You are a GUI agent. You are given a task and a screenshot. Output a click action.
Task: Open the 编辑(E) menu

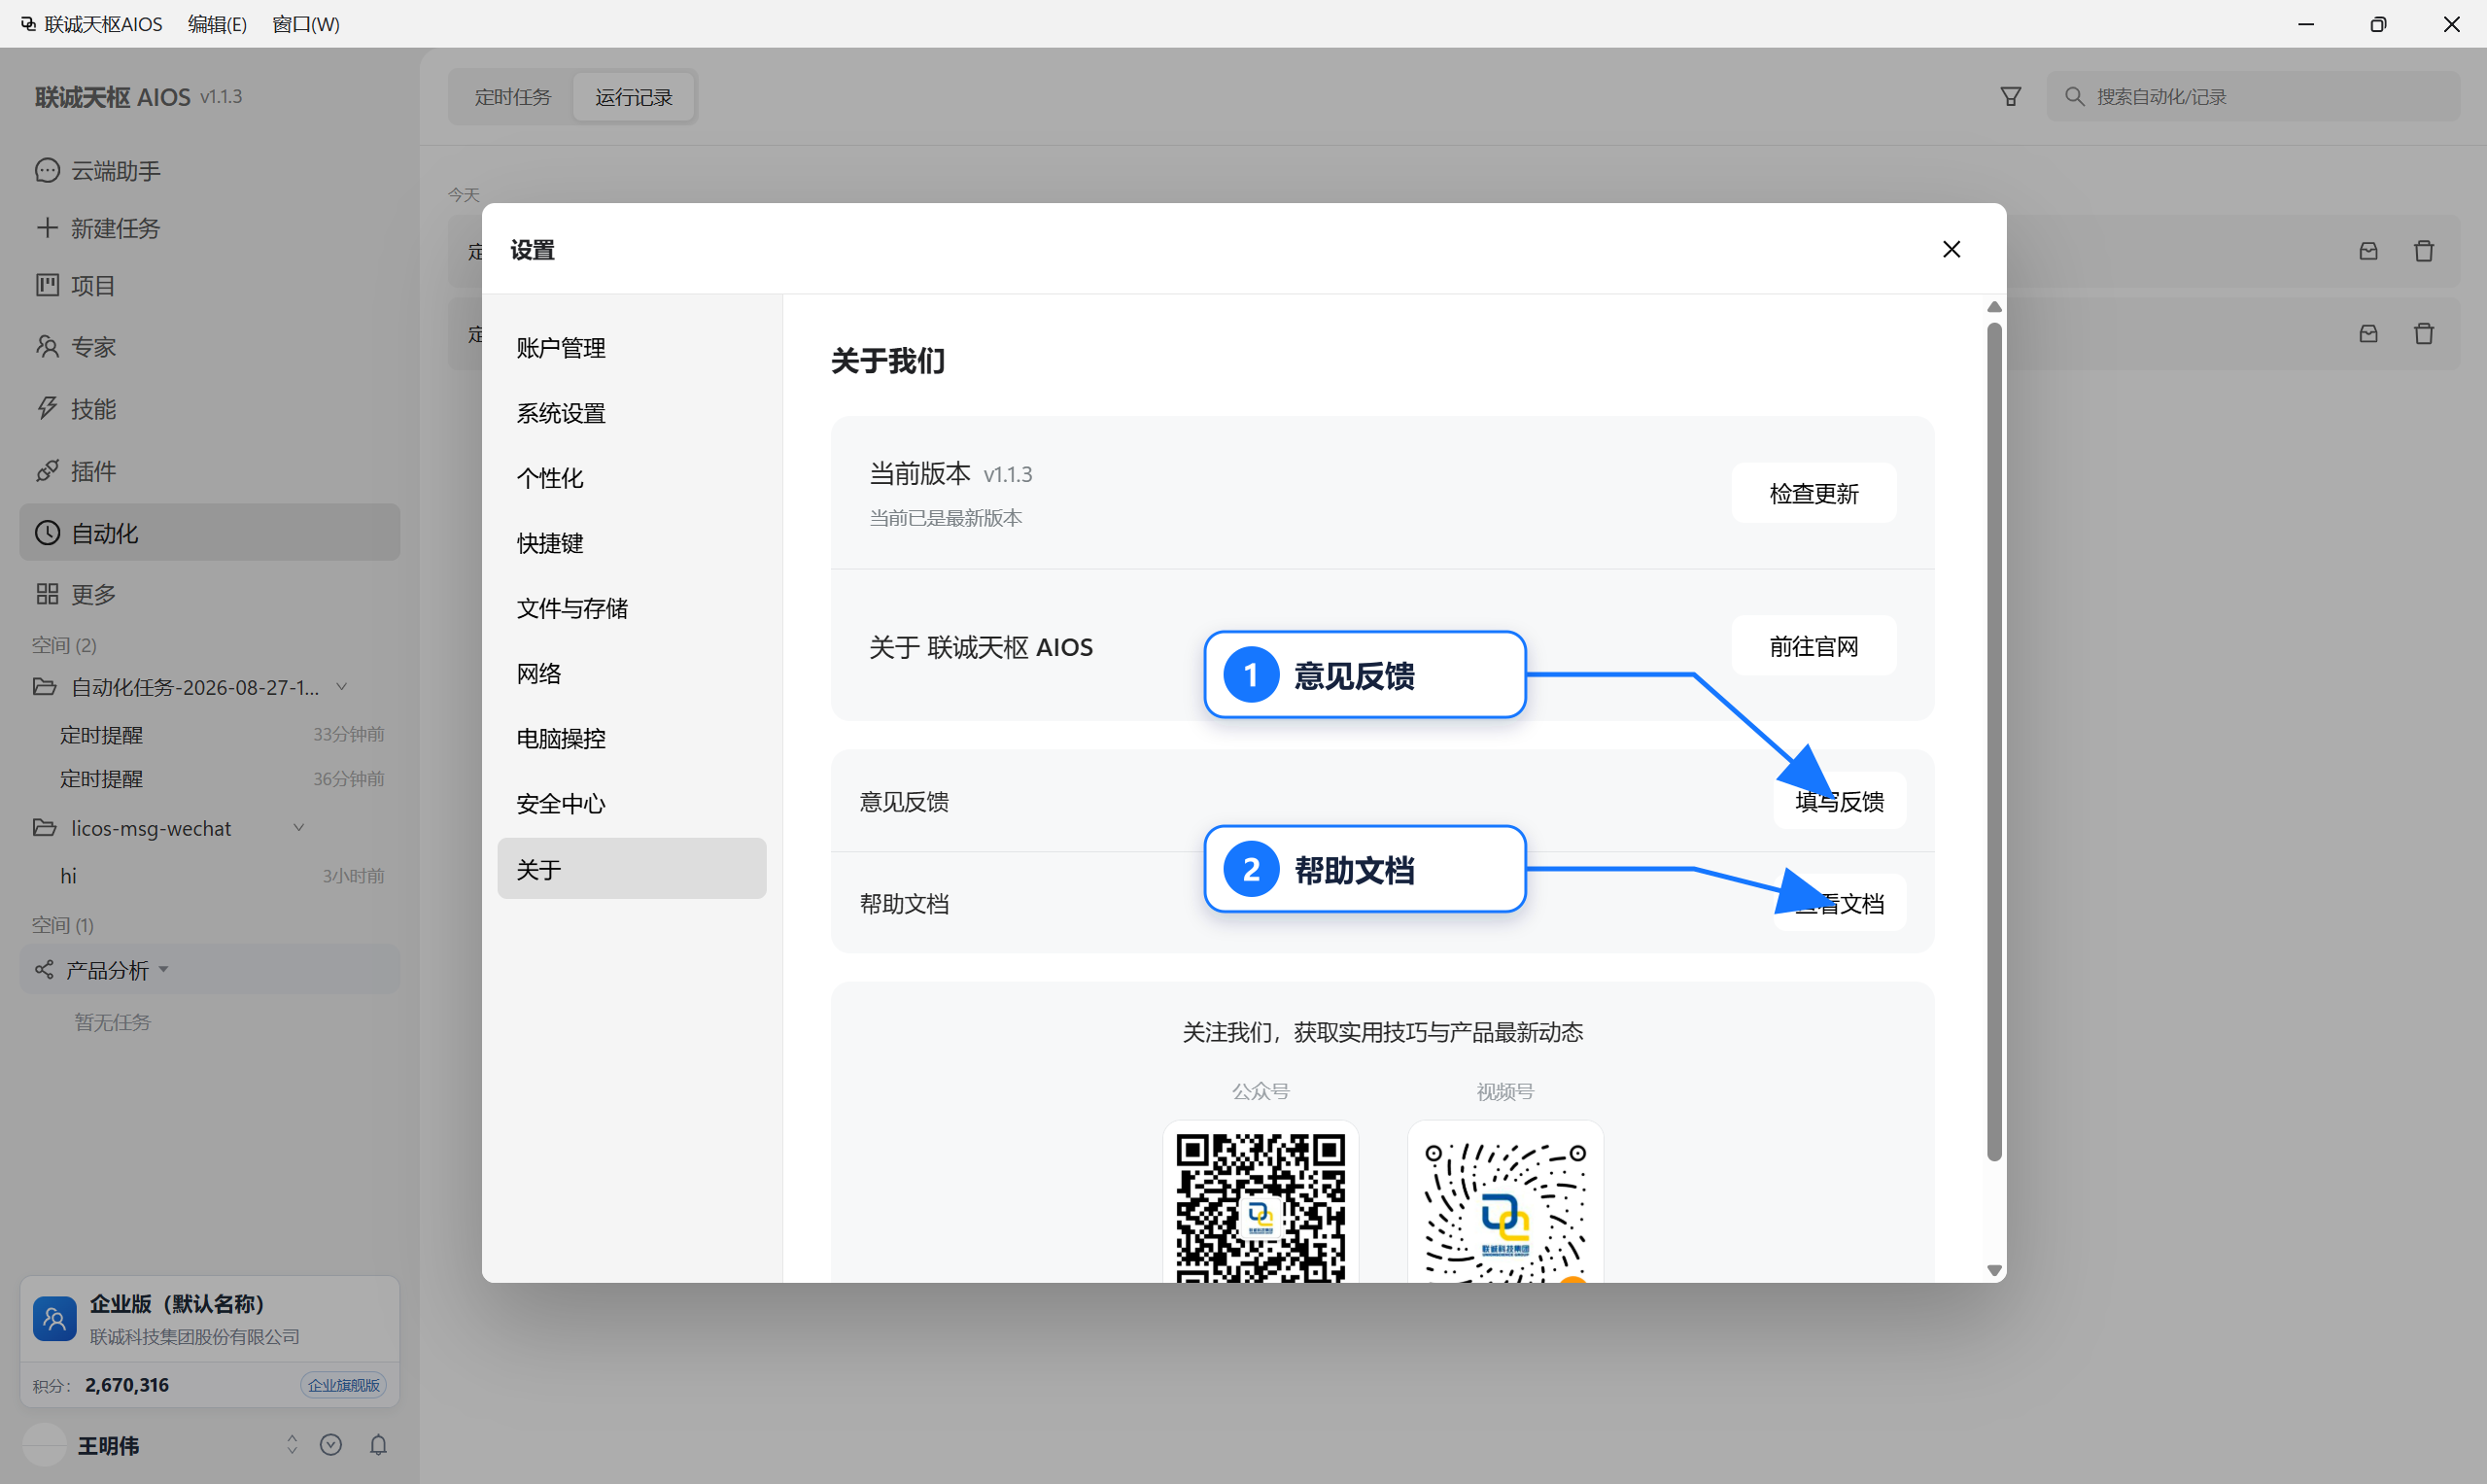pyautogui.click(x=217, y=24)
